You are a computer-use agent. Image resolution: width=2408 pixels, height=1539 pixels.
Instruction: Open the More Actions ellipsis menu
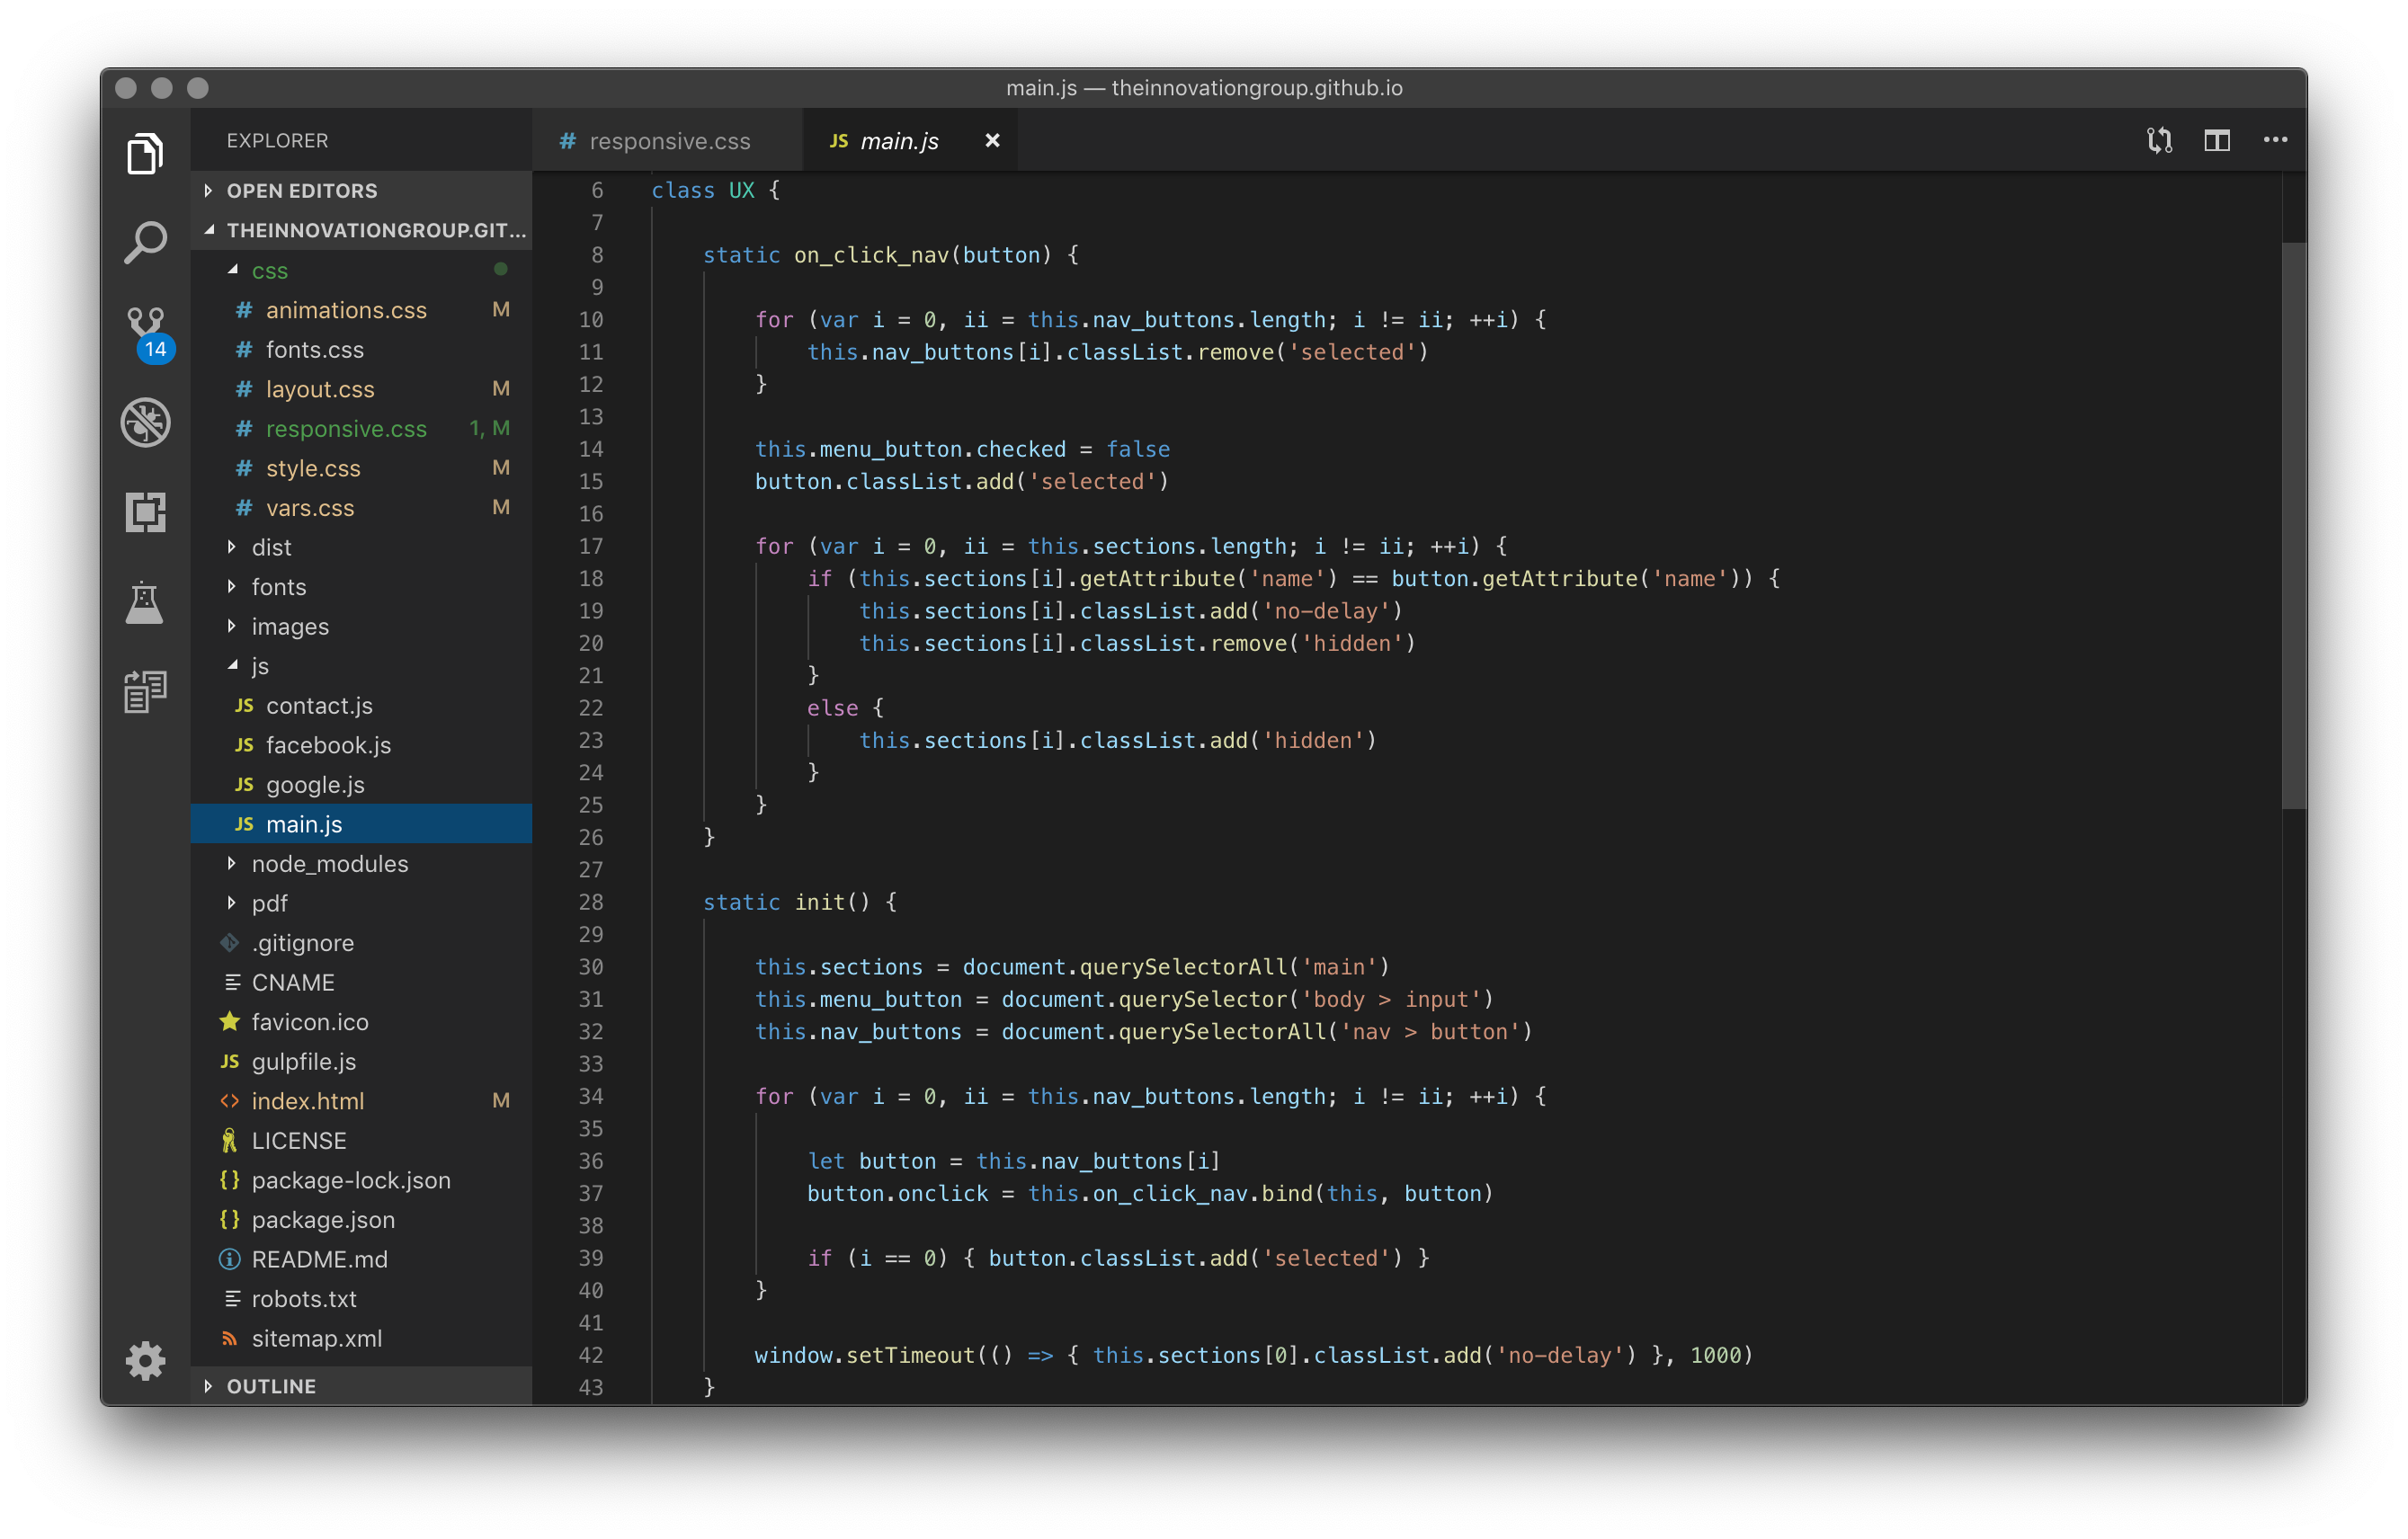[2275, 141]
